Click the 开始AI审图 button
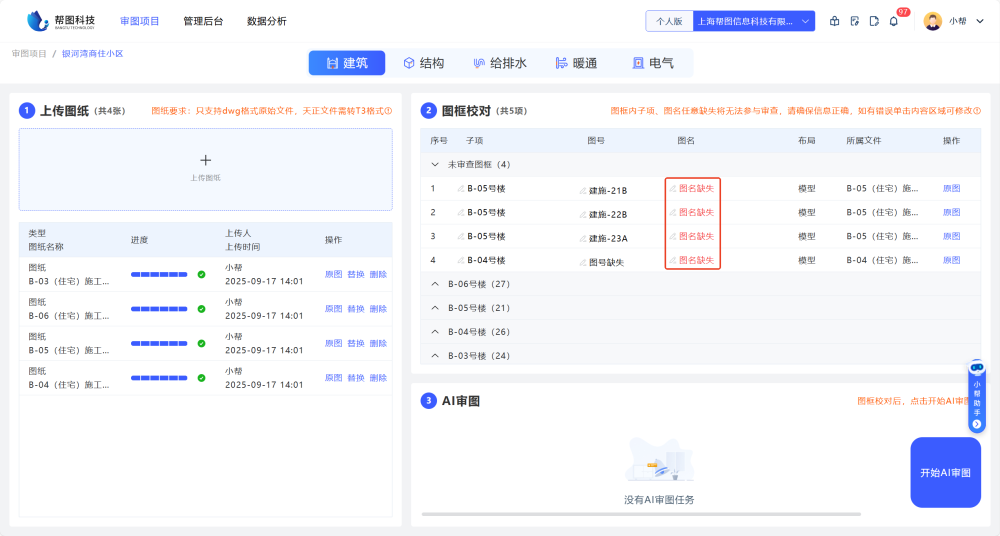 945,472
